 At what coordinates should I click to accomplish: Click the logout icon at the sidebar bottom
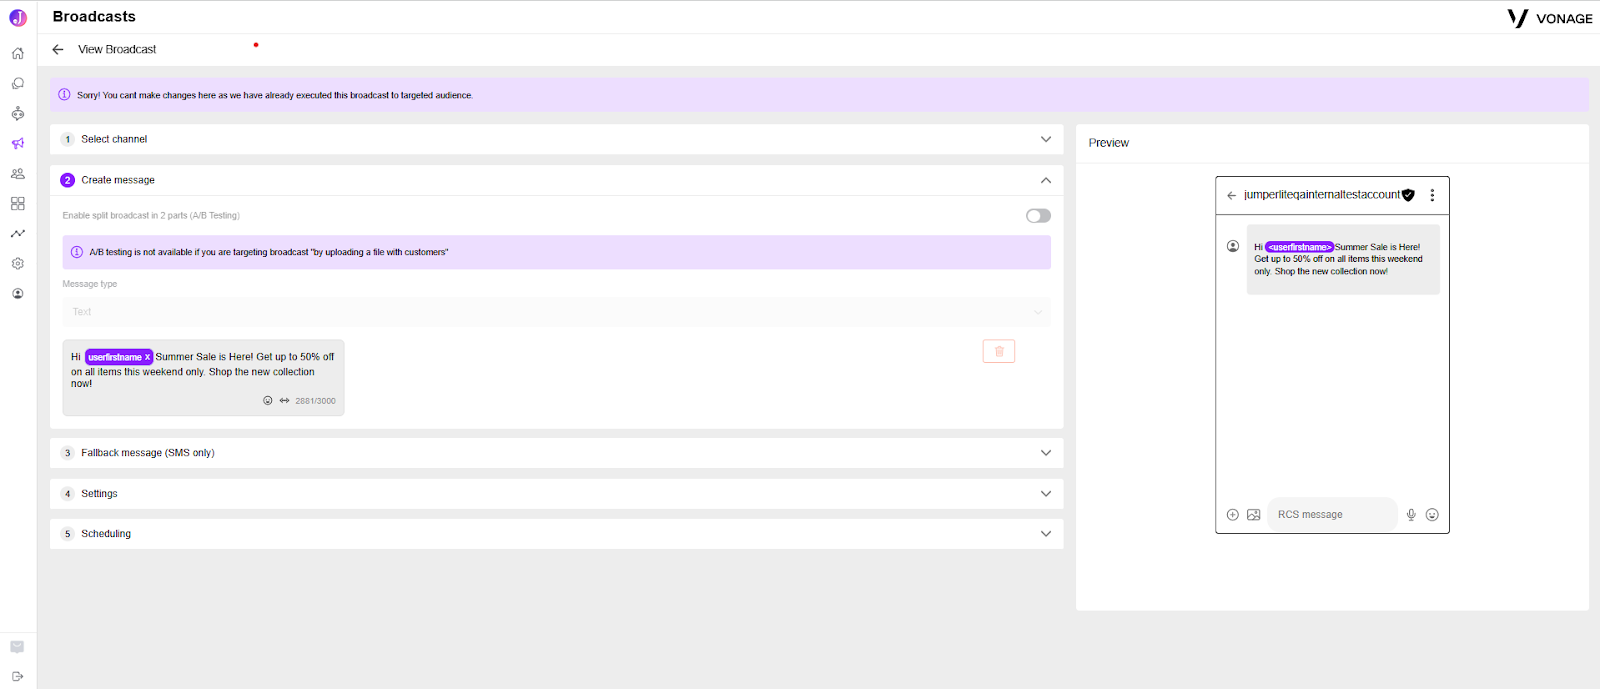17,676
